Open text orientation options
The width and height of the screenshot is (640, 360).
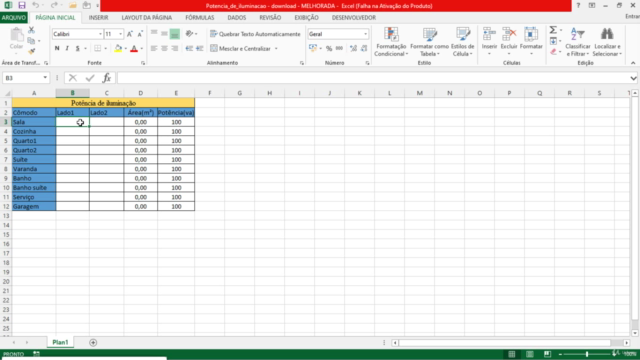tap(191, 34)
